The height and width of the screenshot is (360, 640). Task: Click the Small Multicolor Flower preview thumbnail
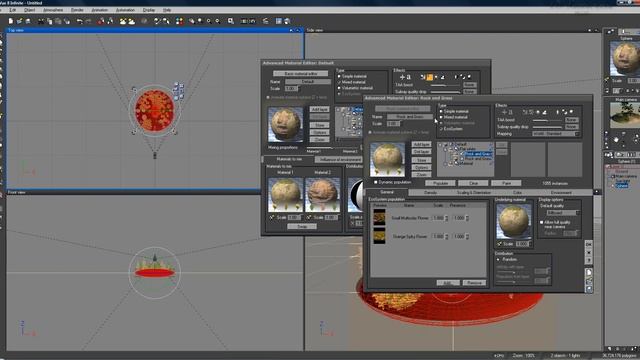click(379, 217)
